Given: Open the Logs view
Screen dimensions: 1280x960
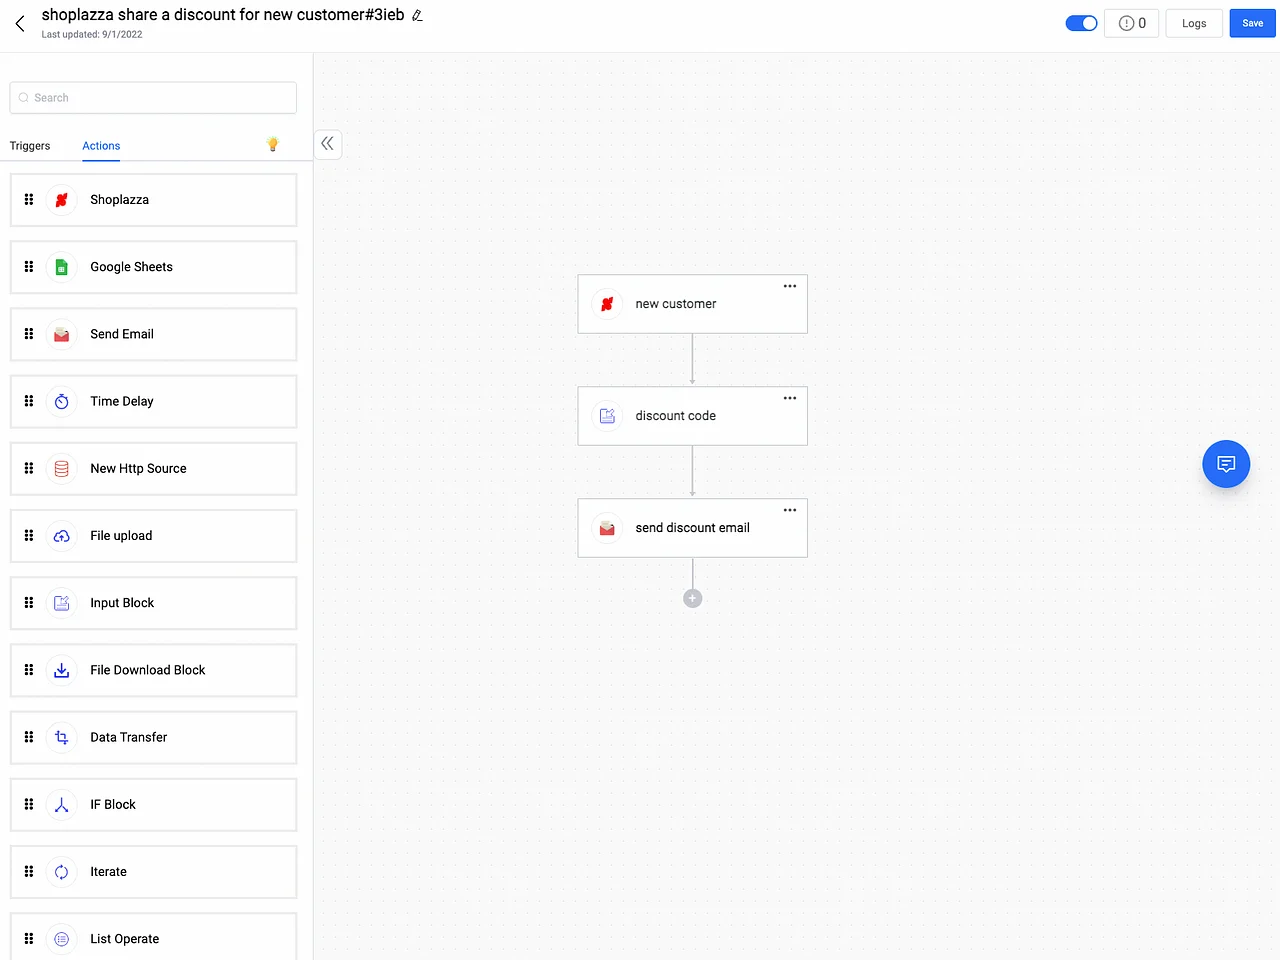Looking at the screenshot, I should [x=1193, y=22].
